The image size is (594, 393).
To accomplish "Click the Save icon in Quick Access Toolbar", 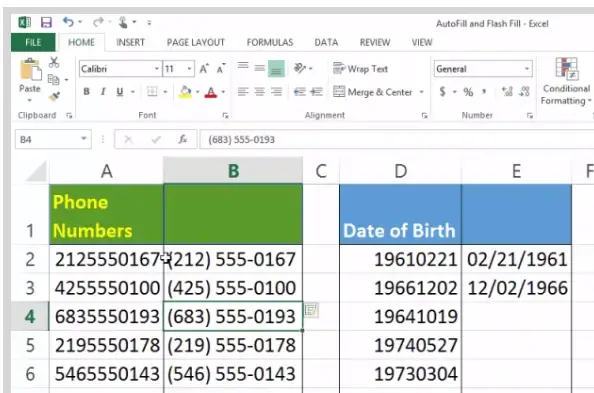I will pyautogui.click(x=46, y=22).
